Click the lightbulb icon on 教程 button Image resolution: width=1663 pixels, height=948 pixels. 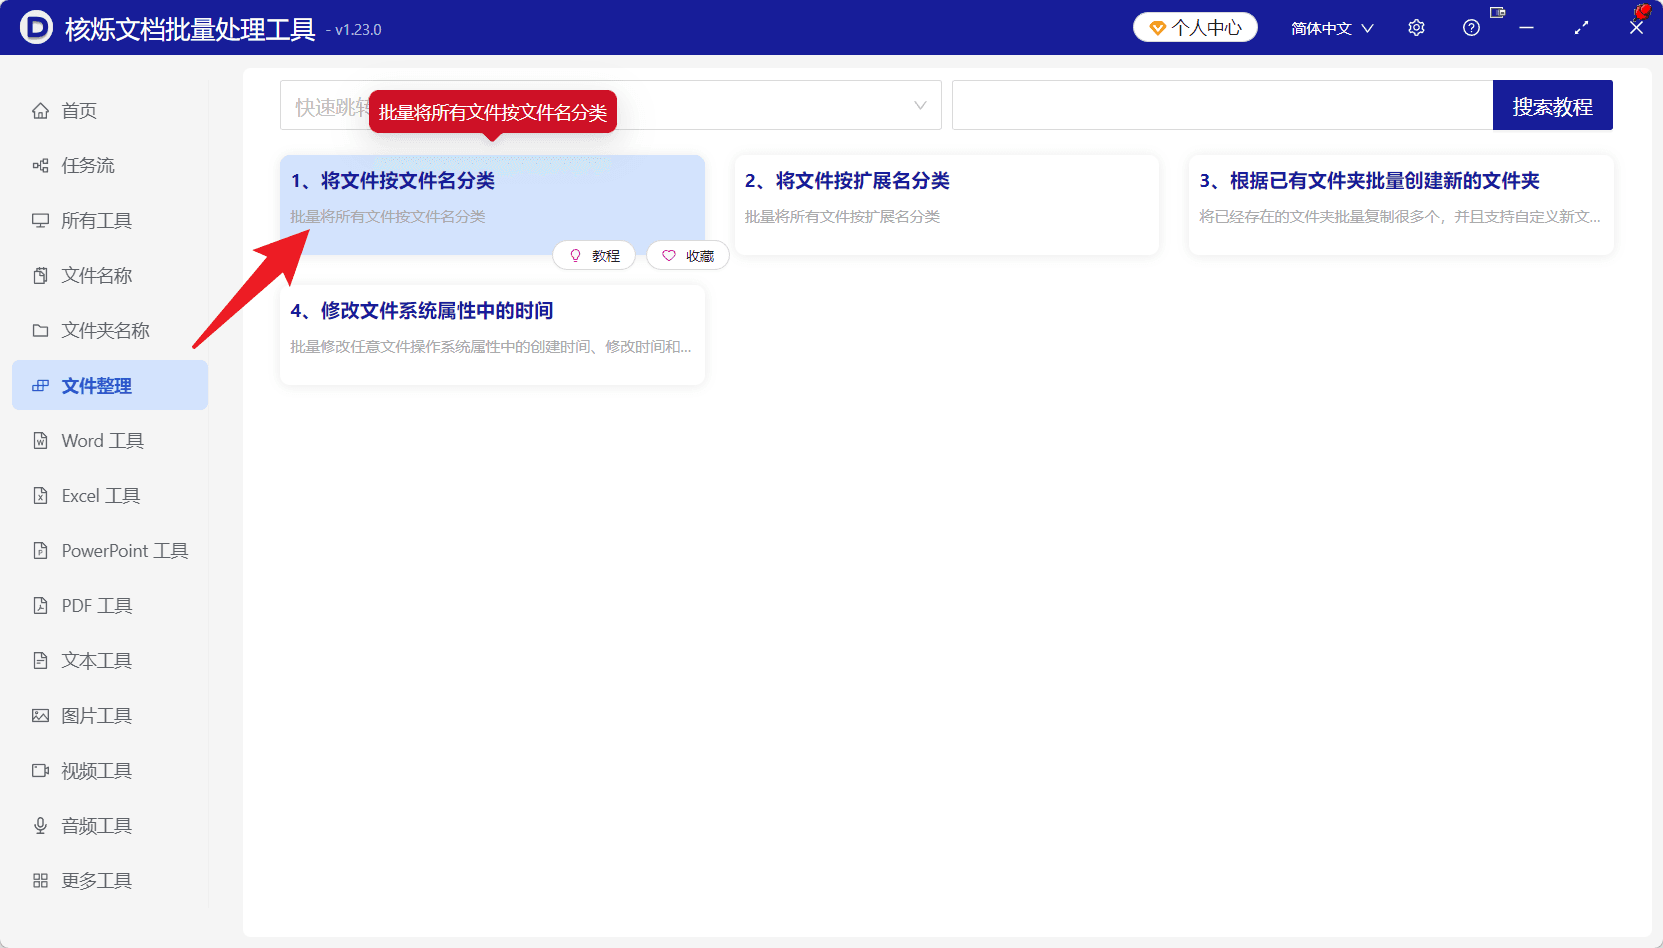[x=575, y=256]
